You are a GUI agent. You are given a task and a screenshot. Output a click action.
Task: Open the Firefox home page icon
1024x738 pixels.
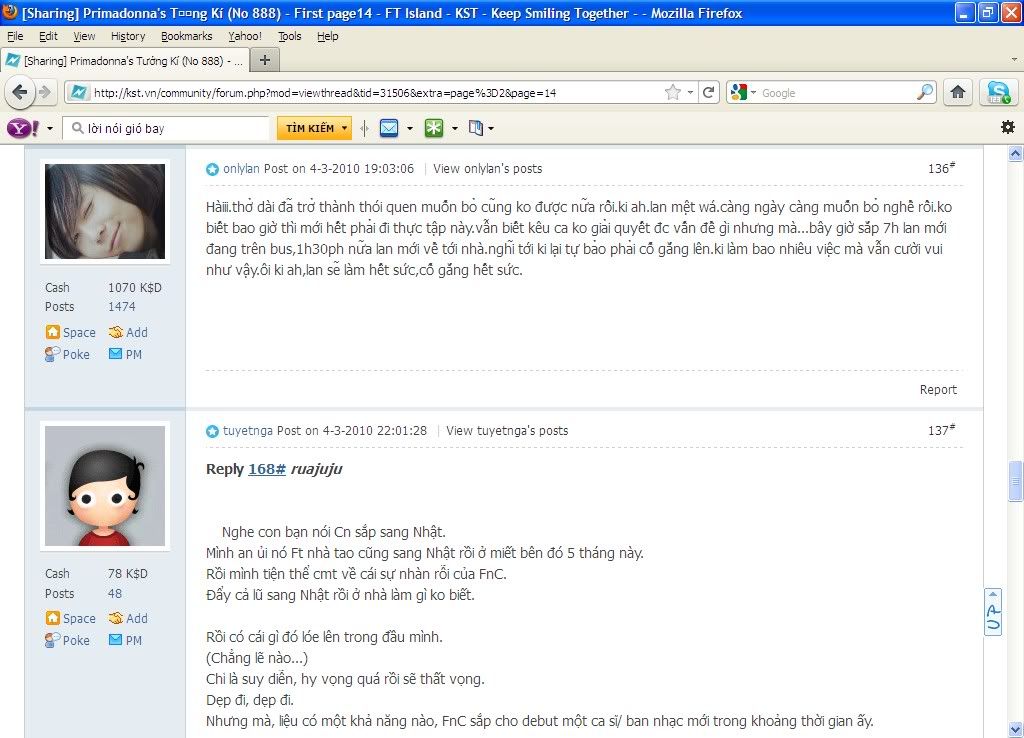[958, 92]
